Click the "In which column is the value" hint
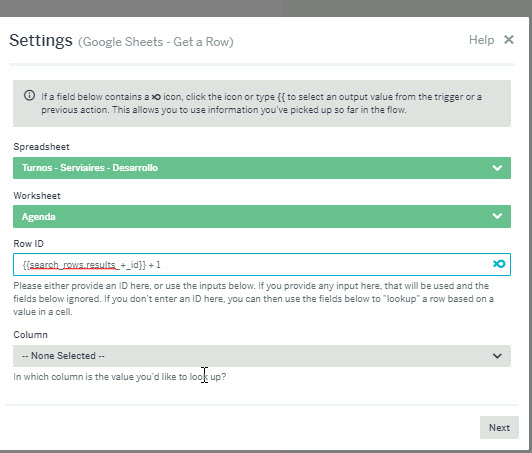The height and width of the screenshot is (453, 532). (119, 377)
